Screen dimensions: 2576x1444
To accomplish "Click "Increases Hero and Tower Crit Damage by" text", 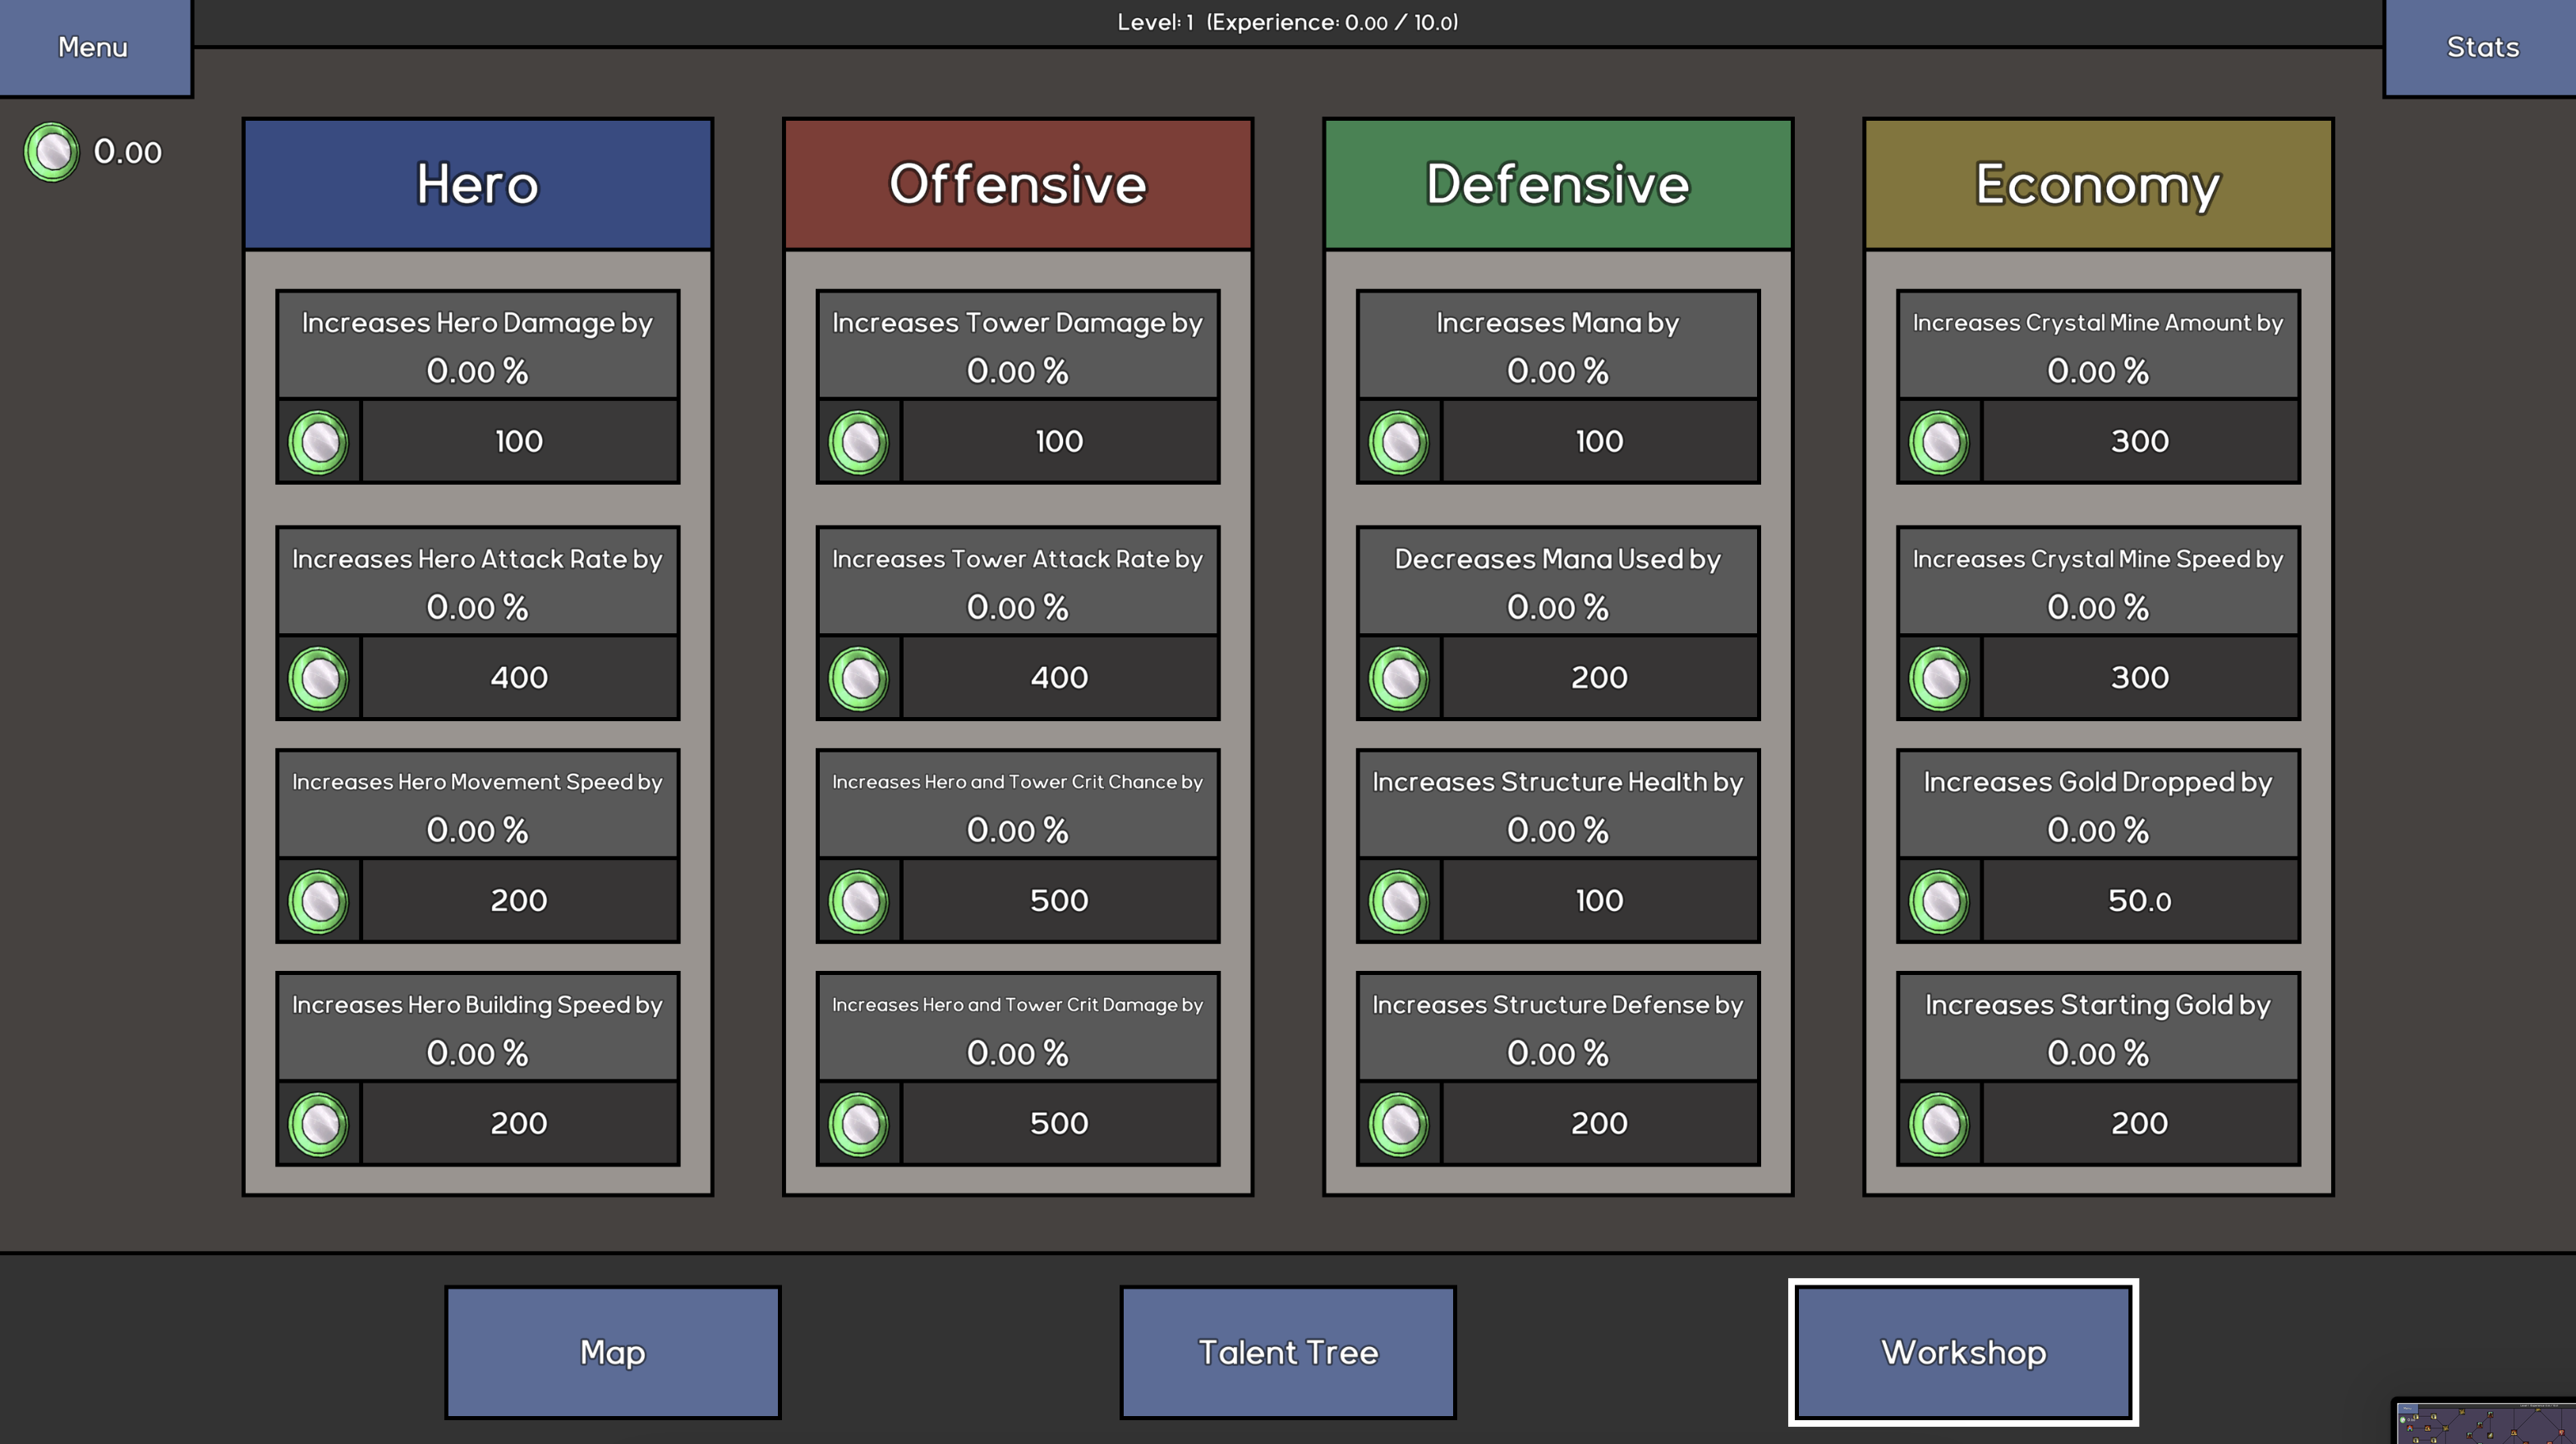I will 1018,1005.
